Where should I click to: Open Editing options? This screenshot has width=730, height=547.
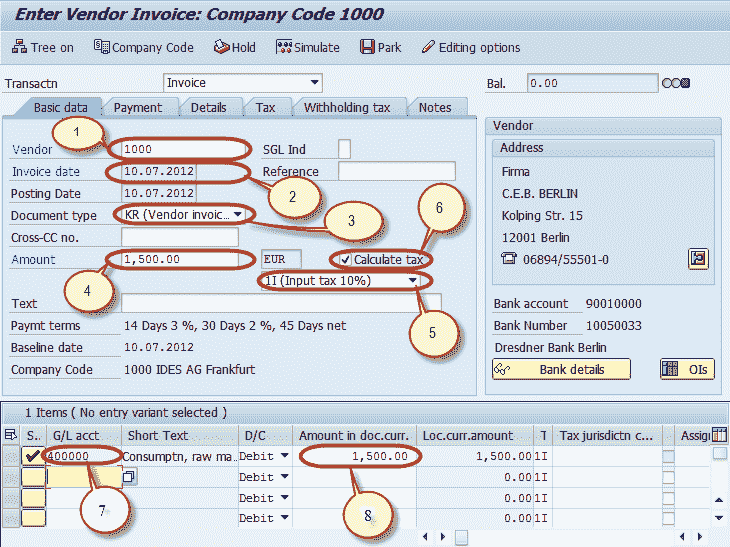click(x=471, y=47)
